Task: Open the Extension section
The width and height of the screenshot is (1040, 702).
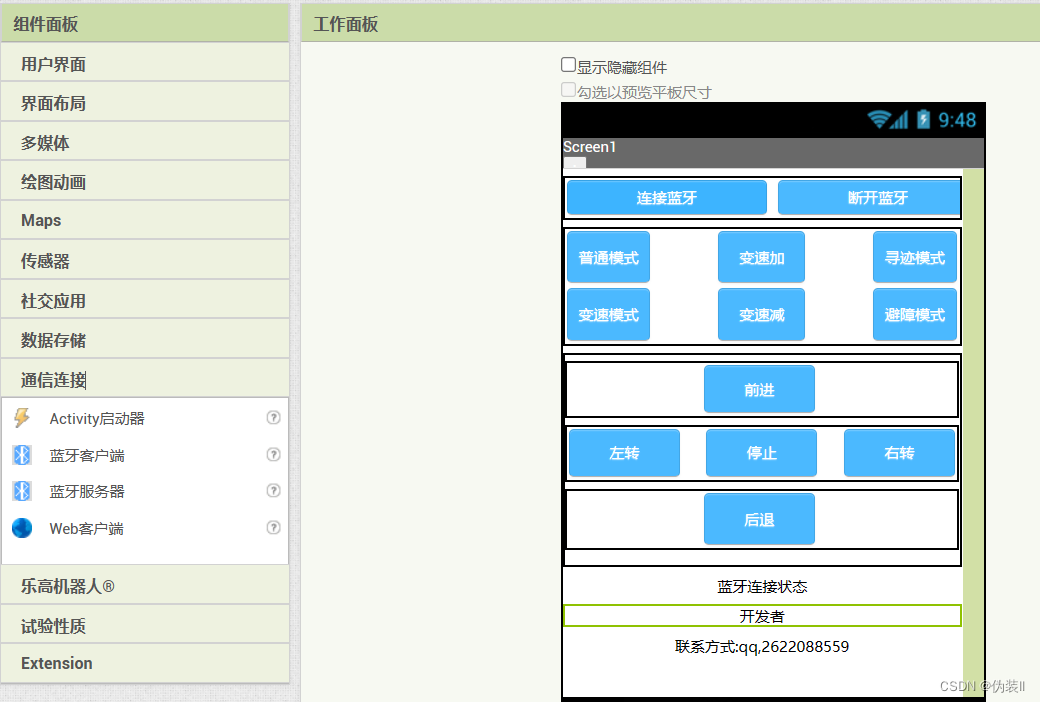Action: [x=57, y=663]
